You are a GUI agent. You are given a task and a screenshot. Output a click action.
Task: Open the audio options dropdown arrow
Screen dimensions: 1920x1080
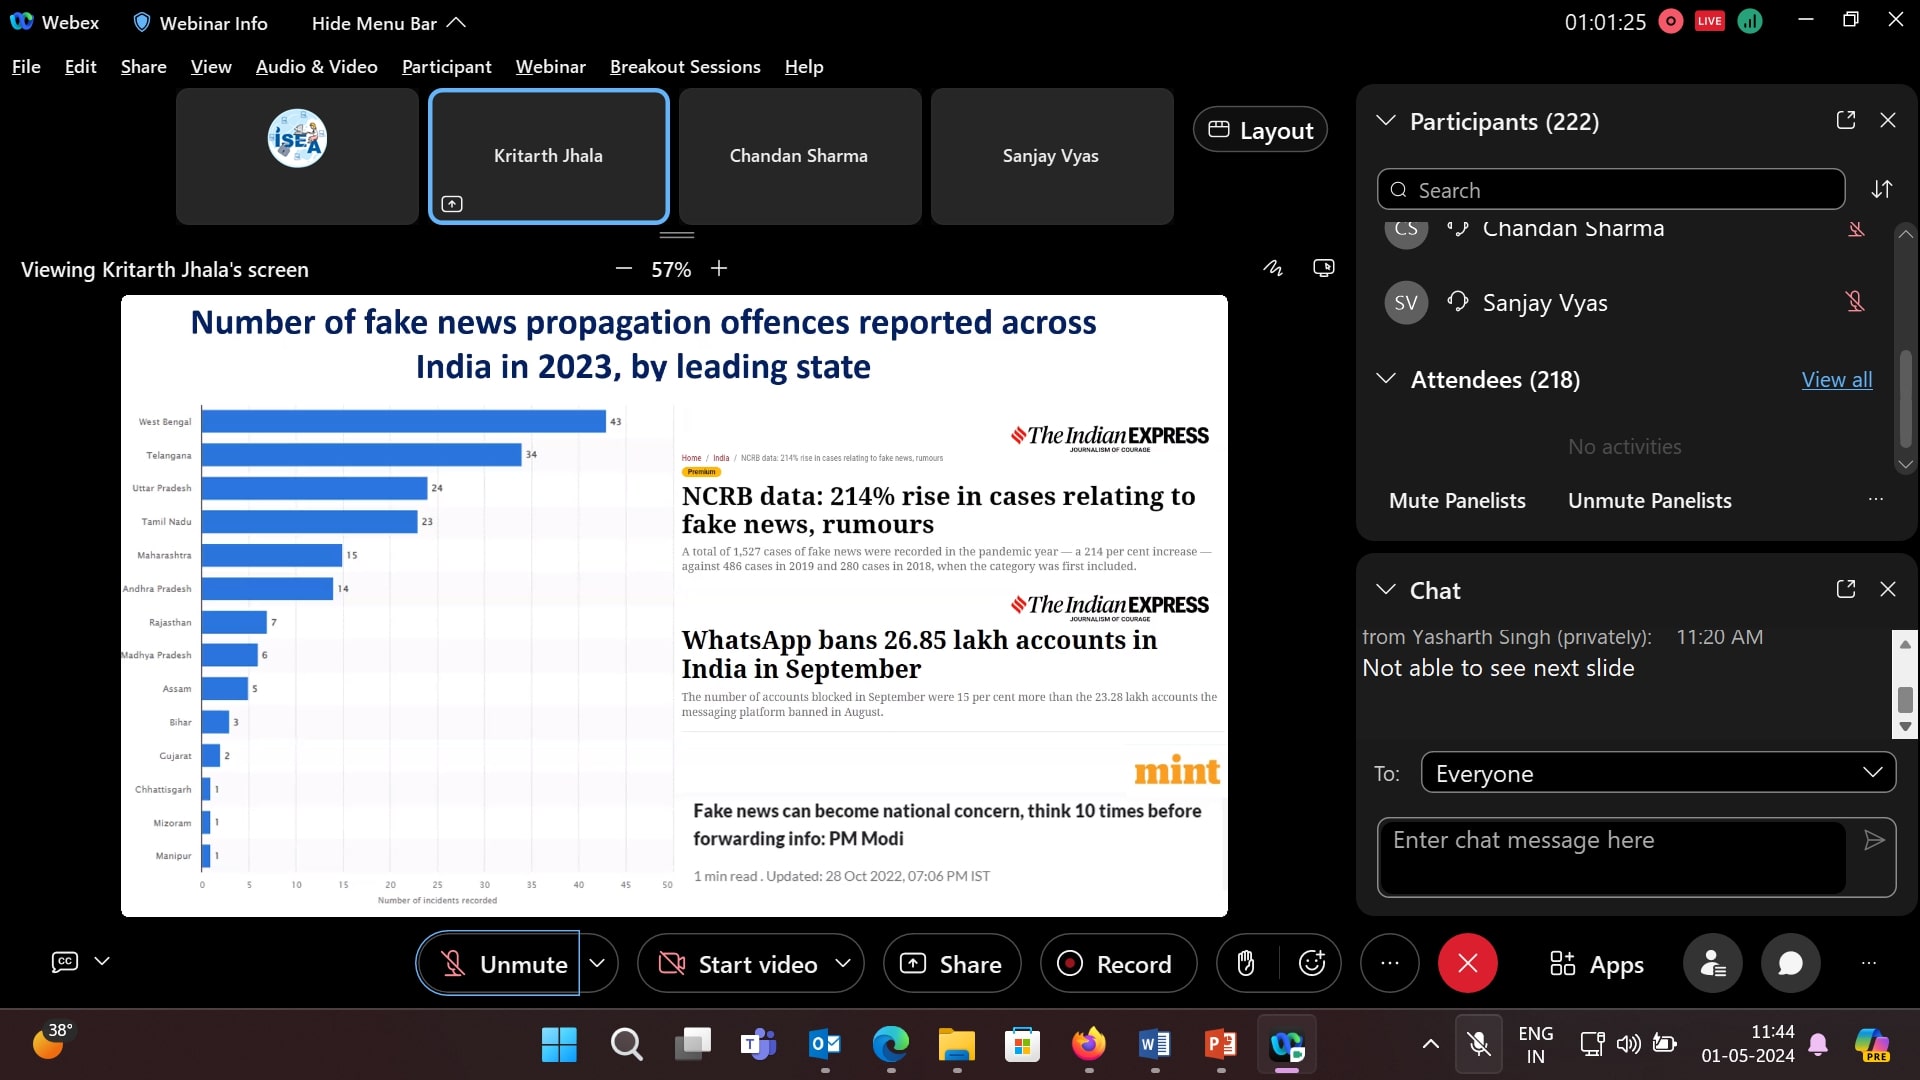click(597, 963)
